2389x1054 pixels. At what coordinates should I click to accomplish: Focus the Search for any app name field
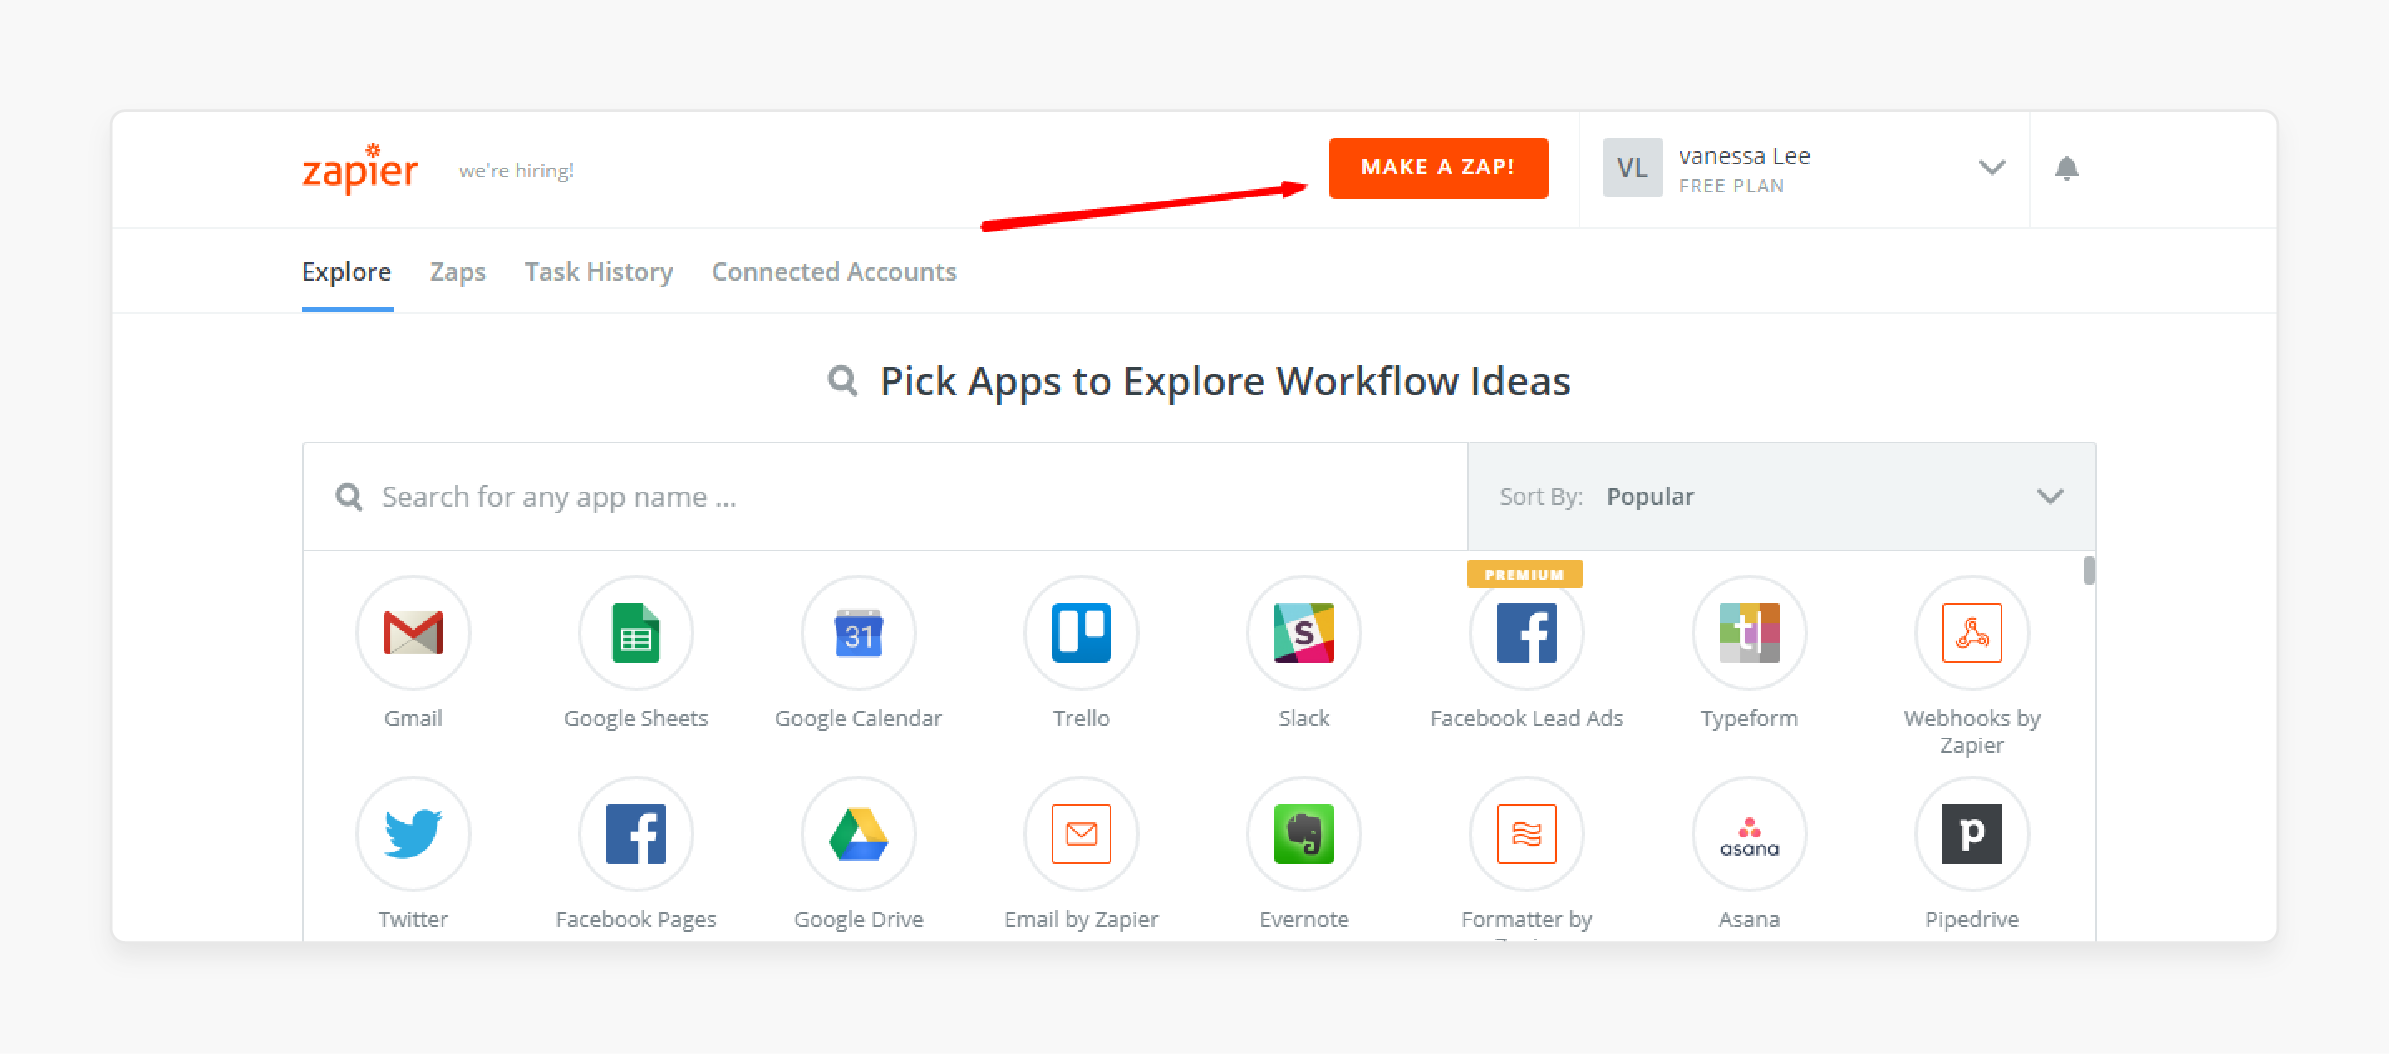pos(885,496)
